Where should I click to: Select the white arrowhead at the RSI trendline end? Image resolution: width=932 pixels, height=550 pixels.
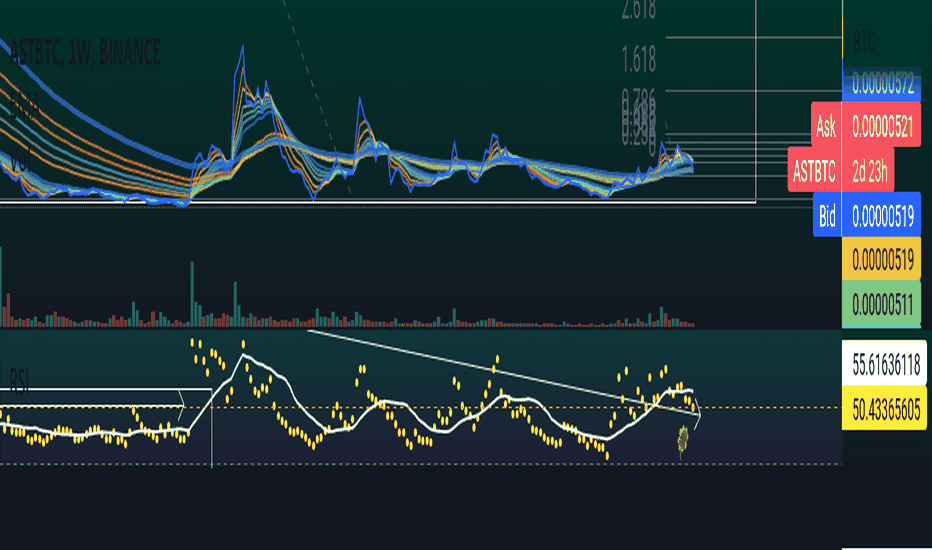click(x=698, y=415)
